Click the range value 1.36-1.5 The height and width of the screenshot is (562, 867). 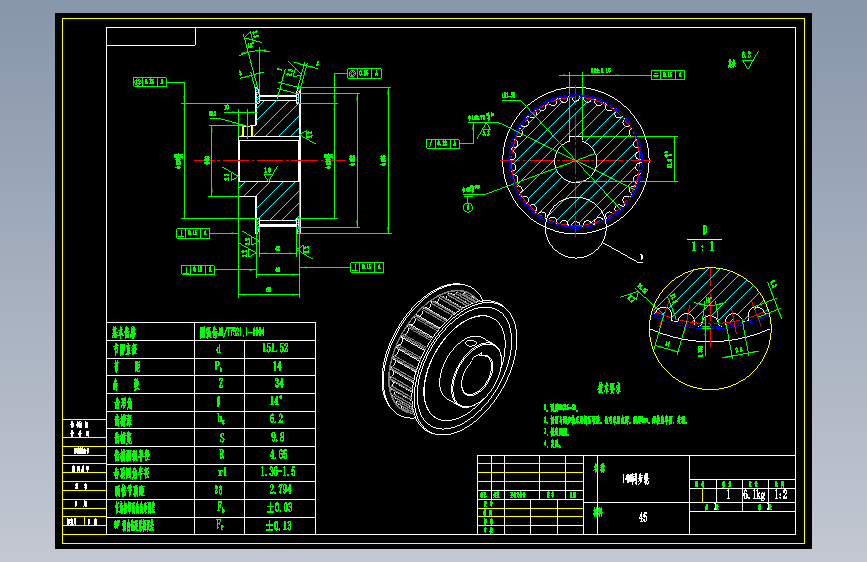tap(278, 472)
